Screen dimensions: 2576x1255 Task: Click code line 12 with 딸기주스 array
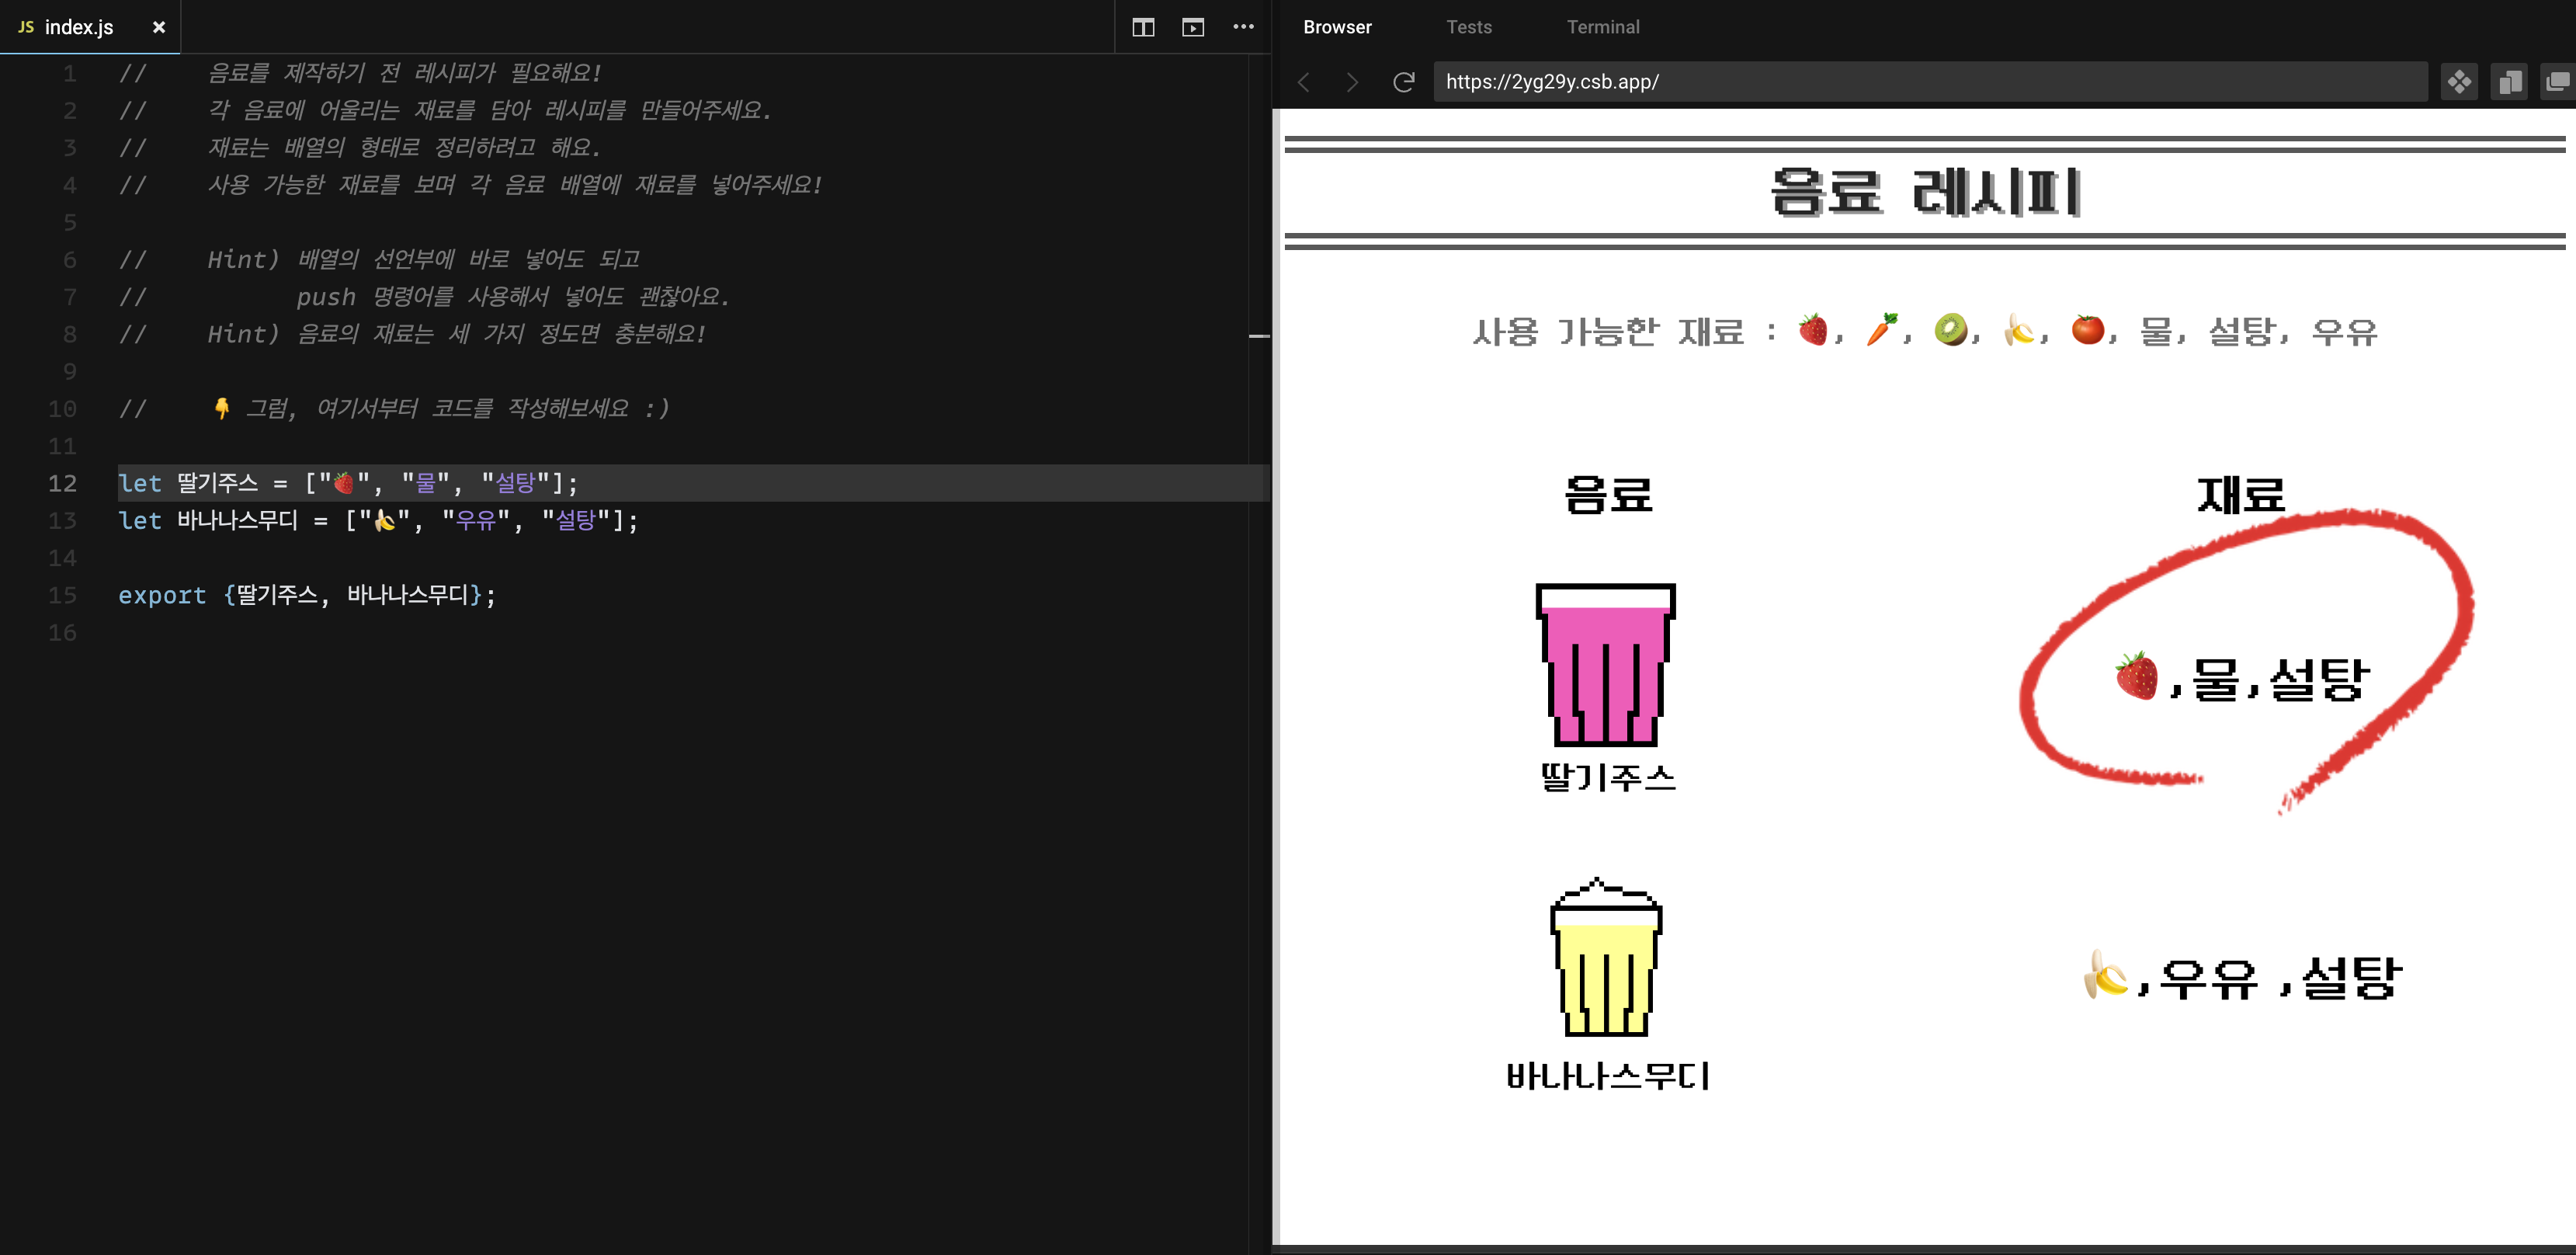pos(348,483)
